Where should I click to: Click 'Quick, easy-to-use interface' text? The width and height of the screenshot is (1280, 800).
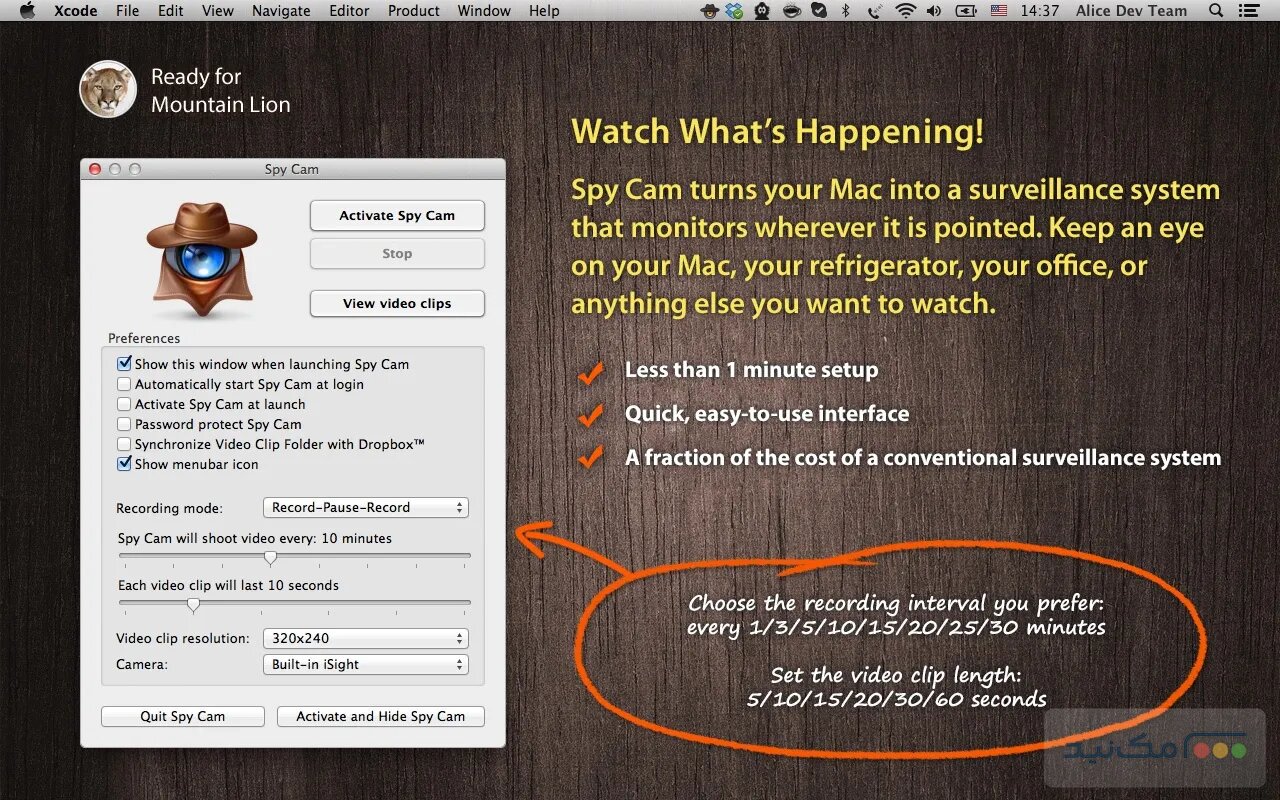click(x=767, y=414)
